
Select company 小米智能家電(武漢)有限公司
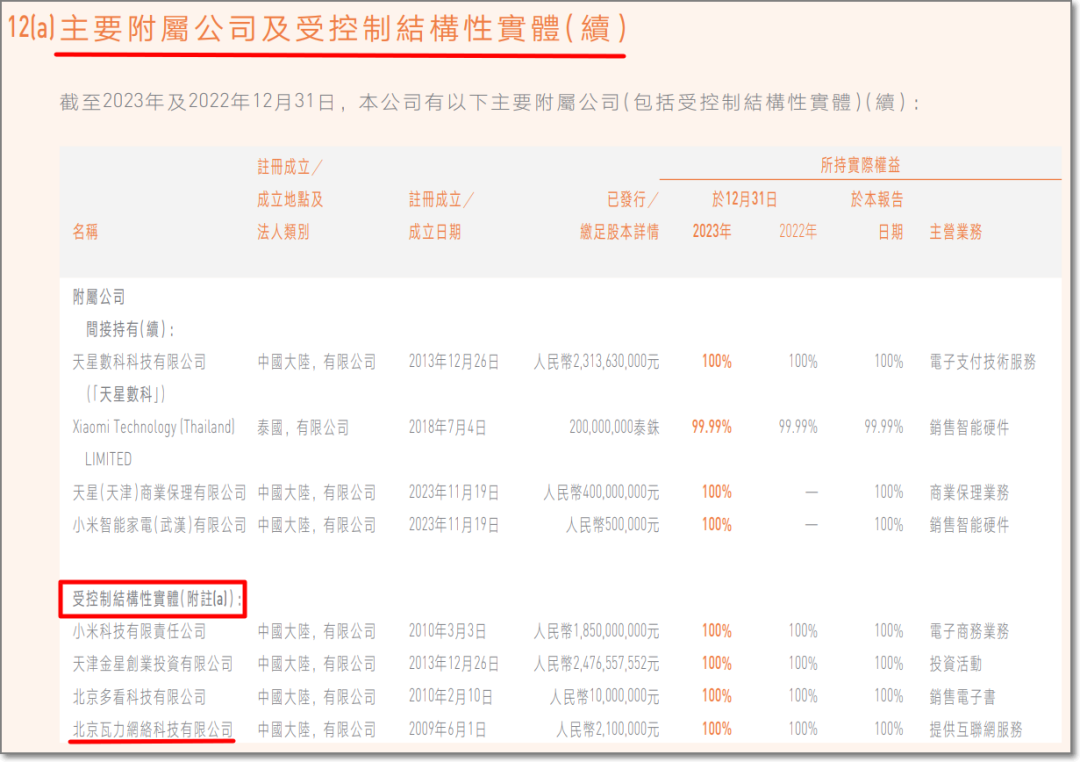[x=159, y=525]
